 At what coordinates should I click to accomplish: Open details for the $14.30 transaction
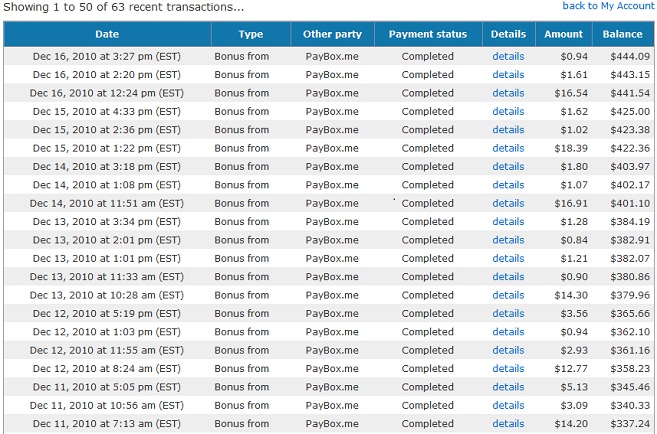[x=508, y=295]
